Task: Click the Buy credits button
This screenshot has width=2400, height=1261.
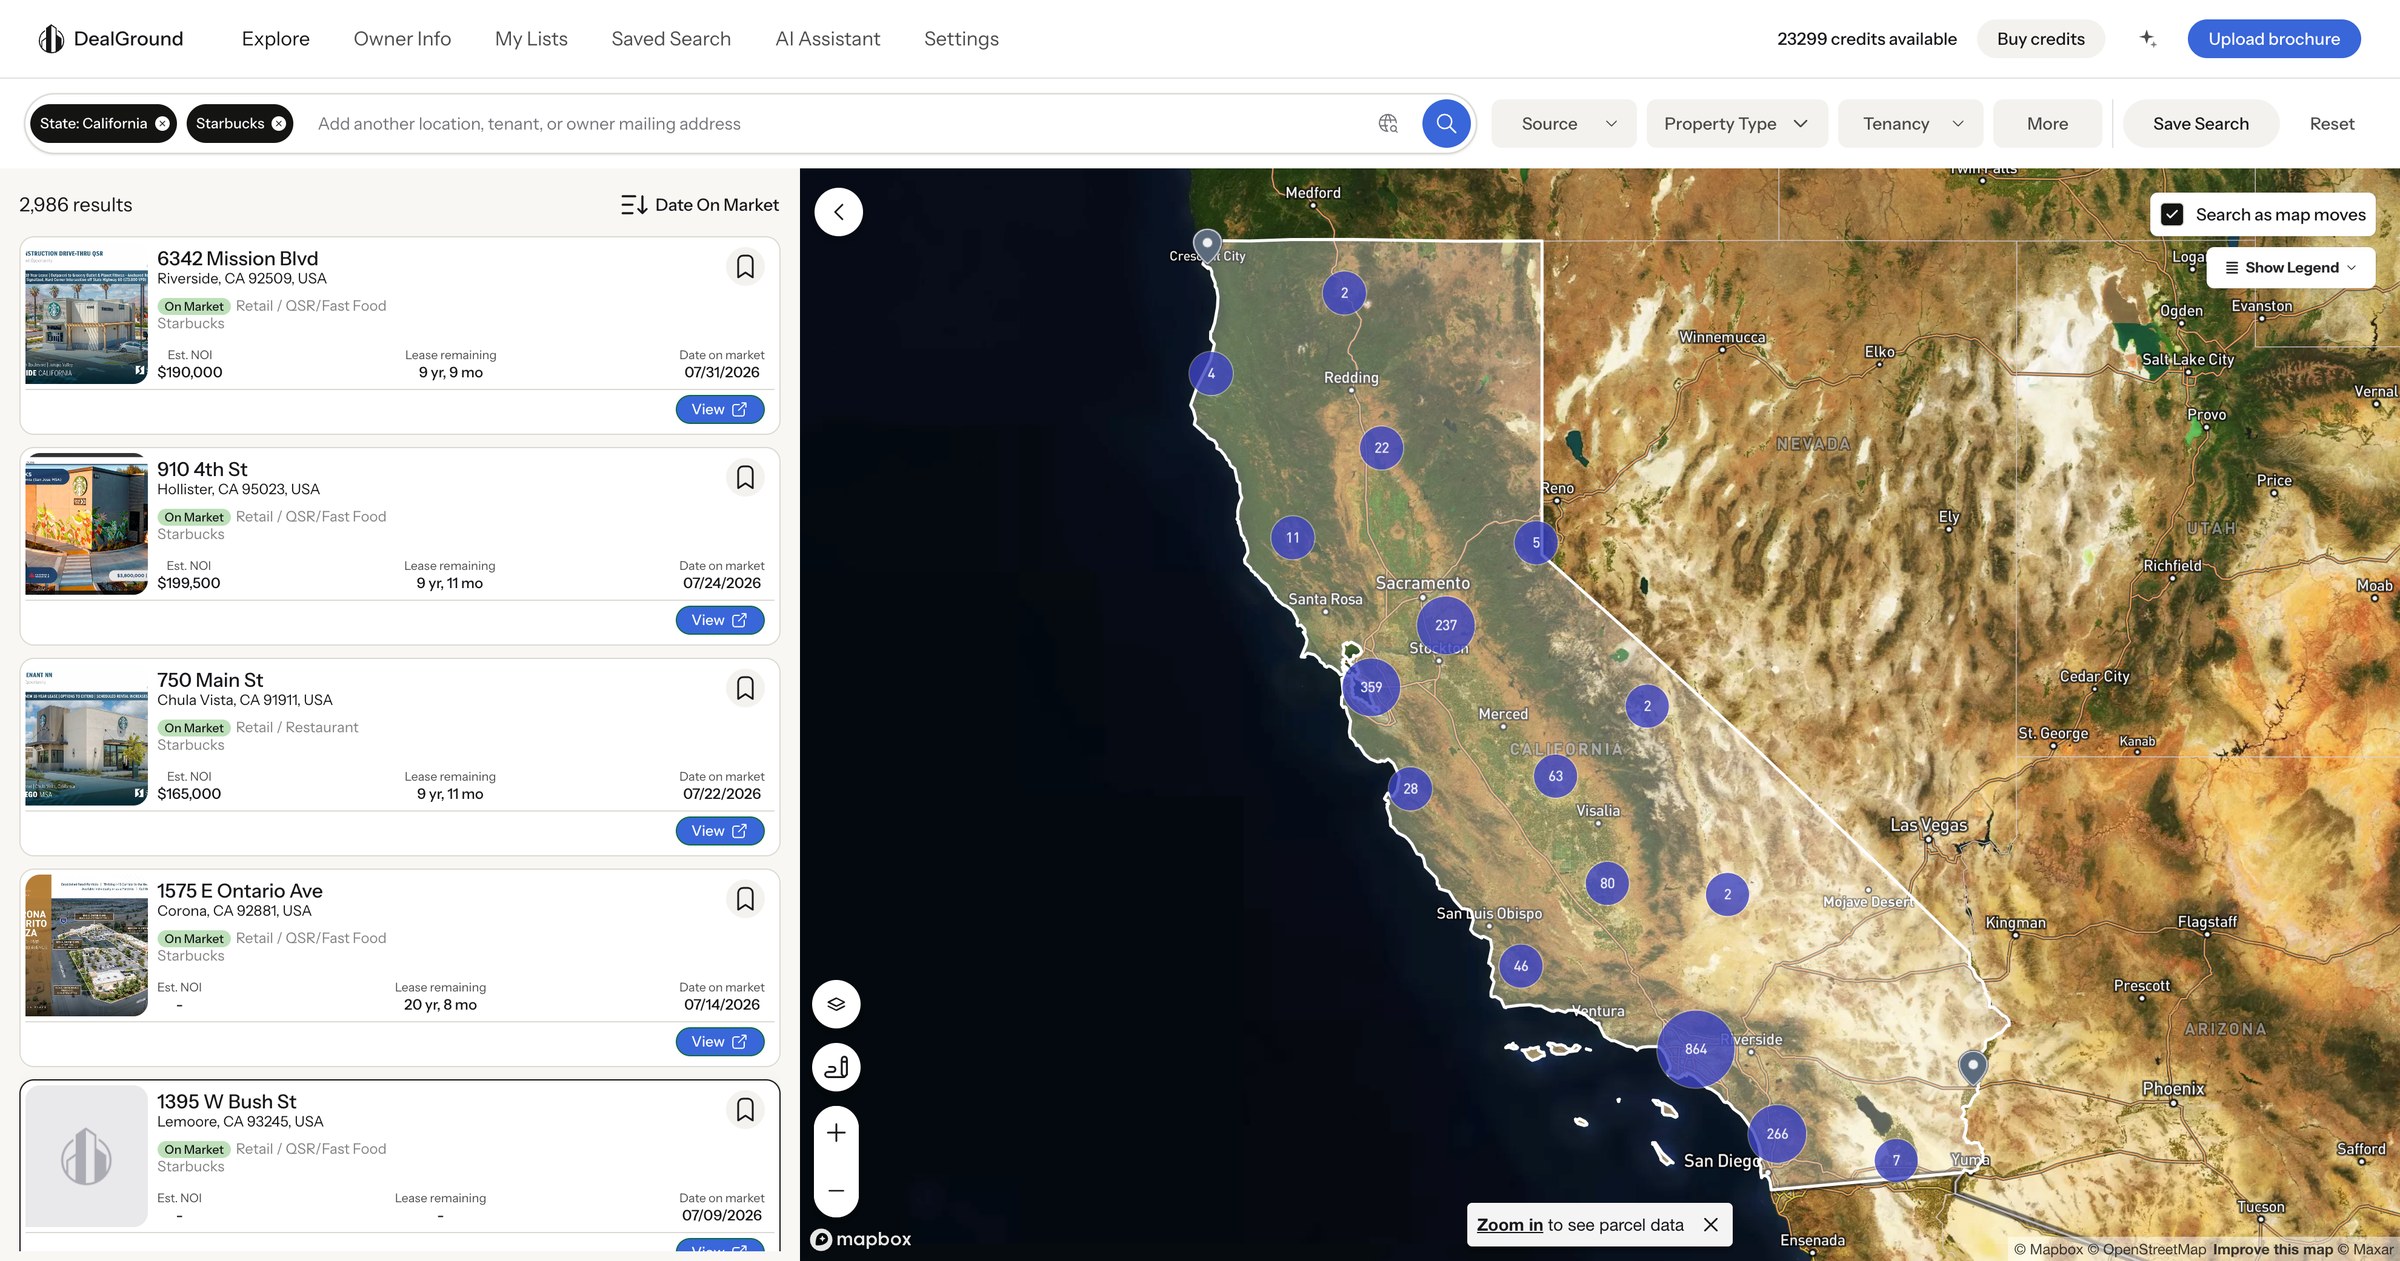Action: (2041, 39)
